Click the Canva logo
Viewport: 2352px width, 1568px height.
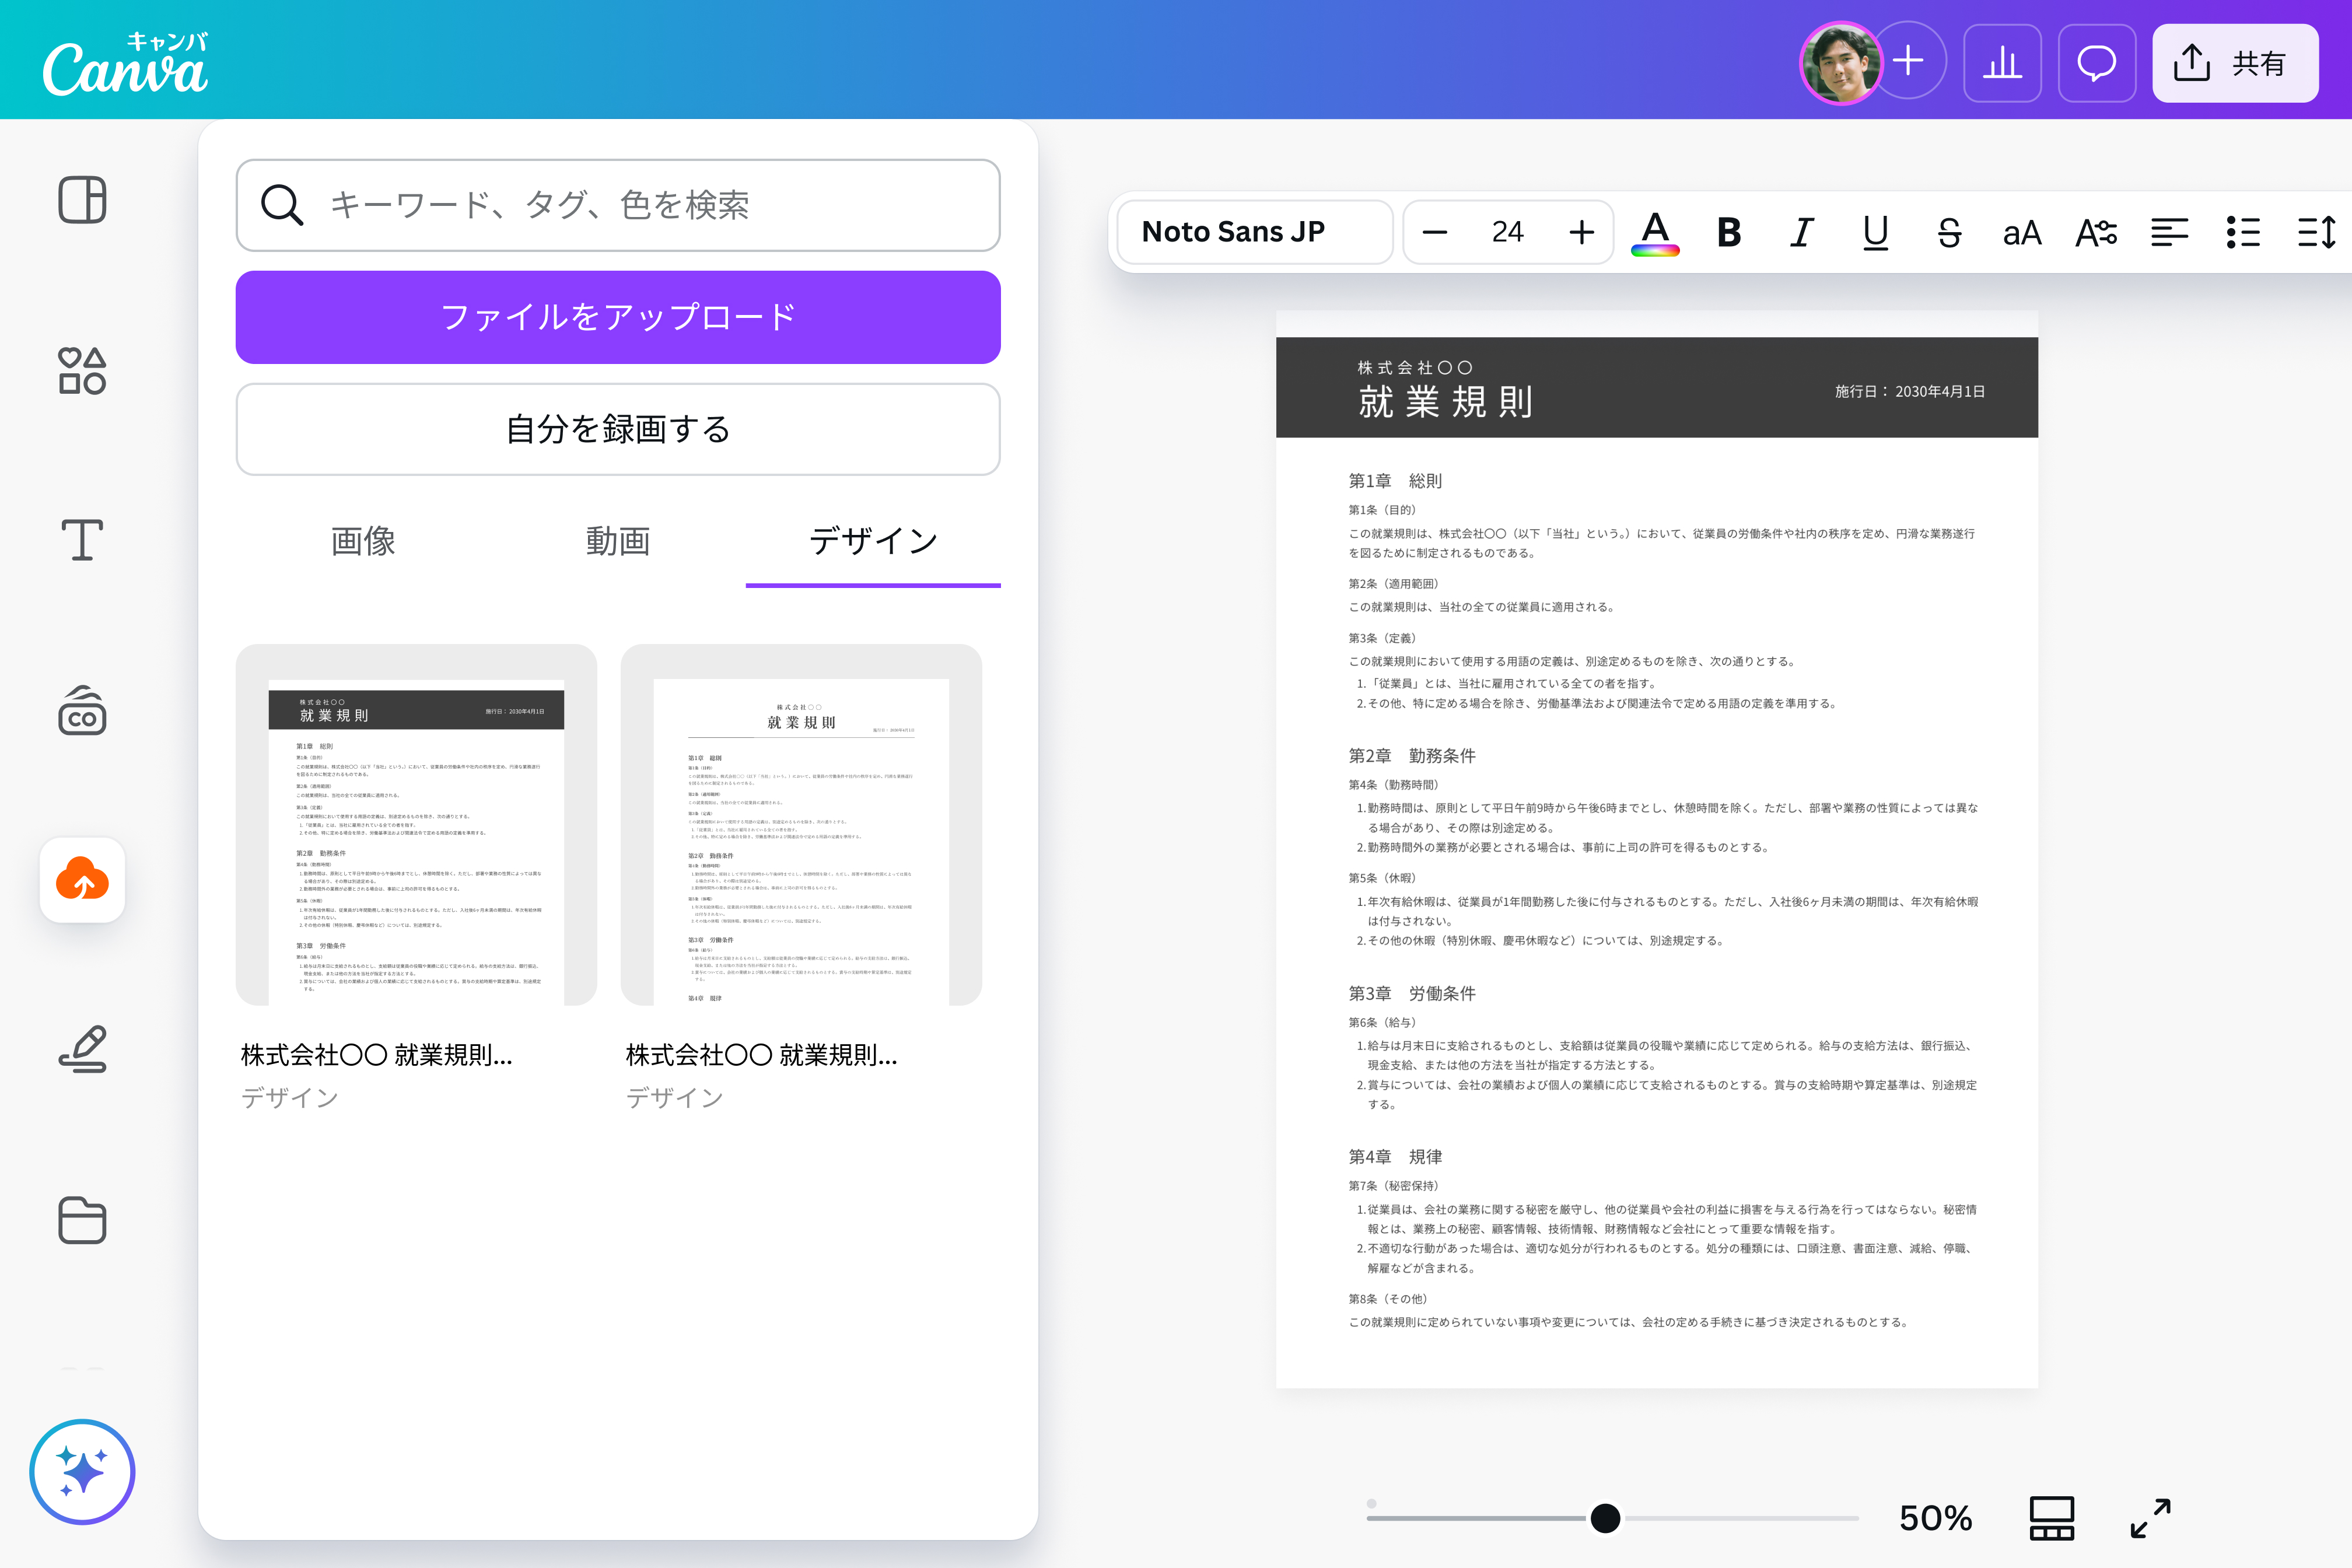point(125,63)
